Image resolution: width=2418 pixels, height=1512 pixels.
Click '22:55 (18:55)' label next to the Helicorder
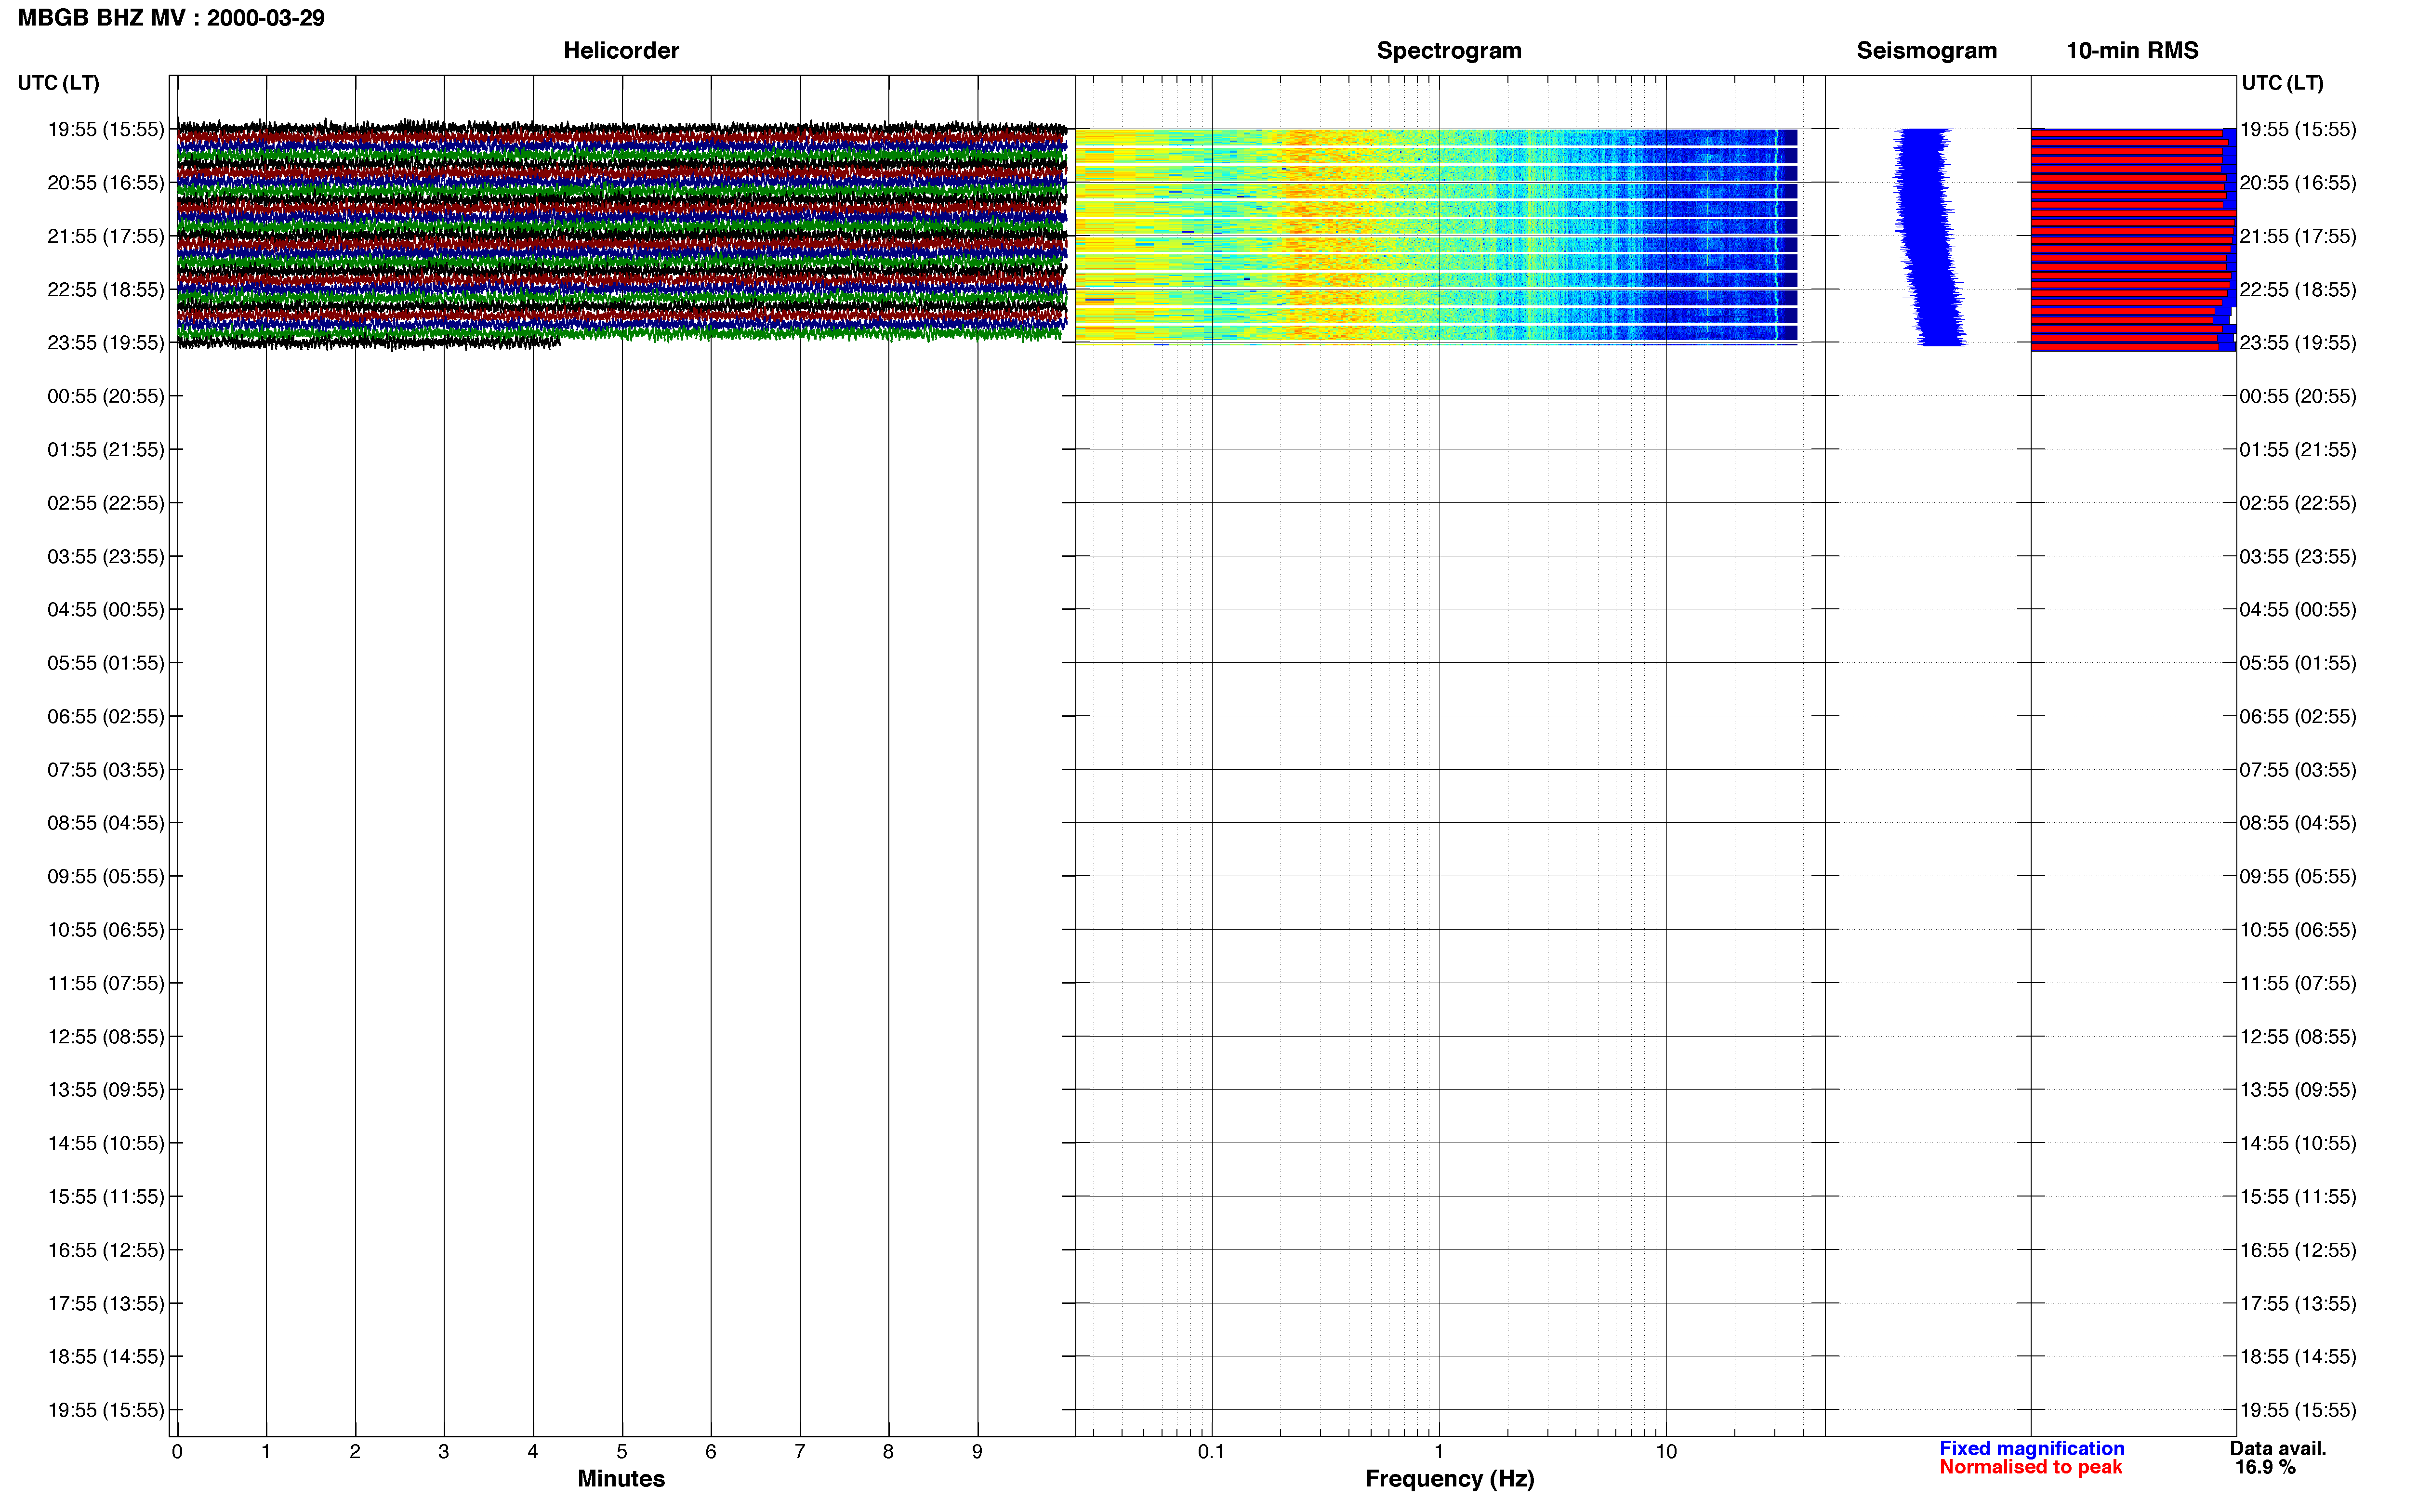point(106,289)
